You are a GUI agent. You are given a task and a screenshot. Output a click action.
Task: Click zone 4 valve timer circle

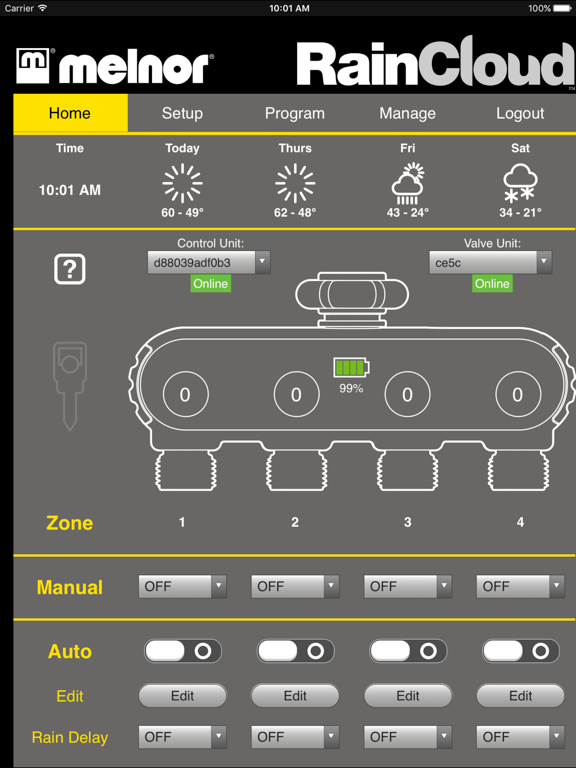pos(518,394)
